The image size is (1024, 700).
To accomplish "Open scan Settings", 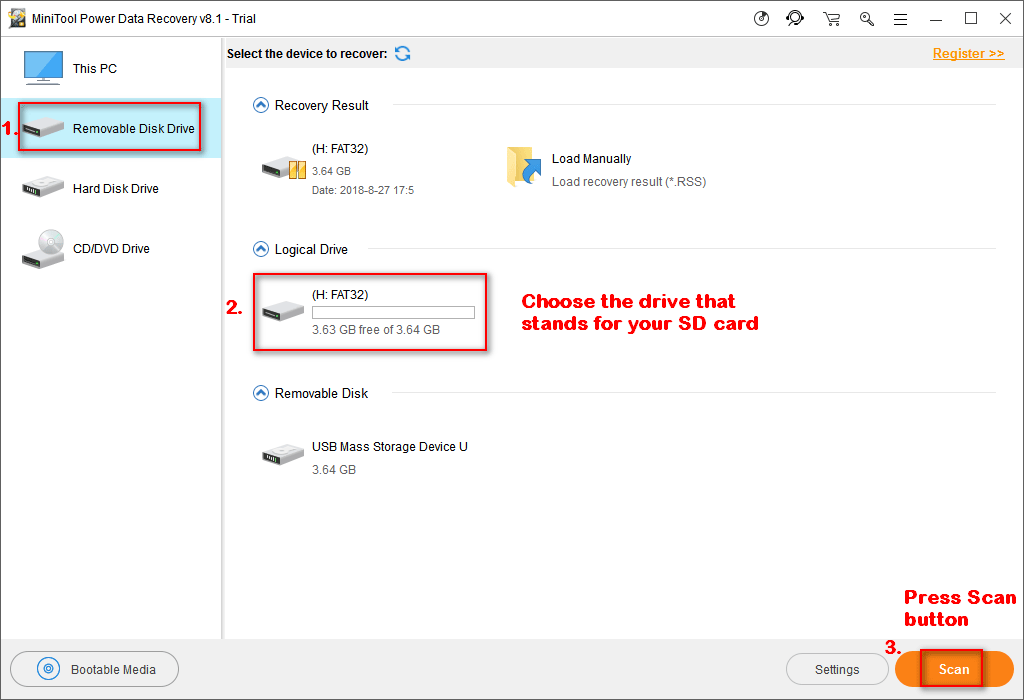I will pos(837,669).
